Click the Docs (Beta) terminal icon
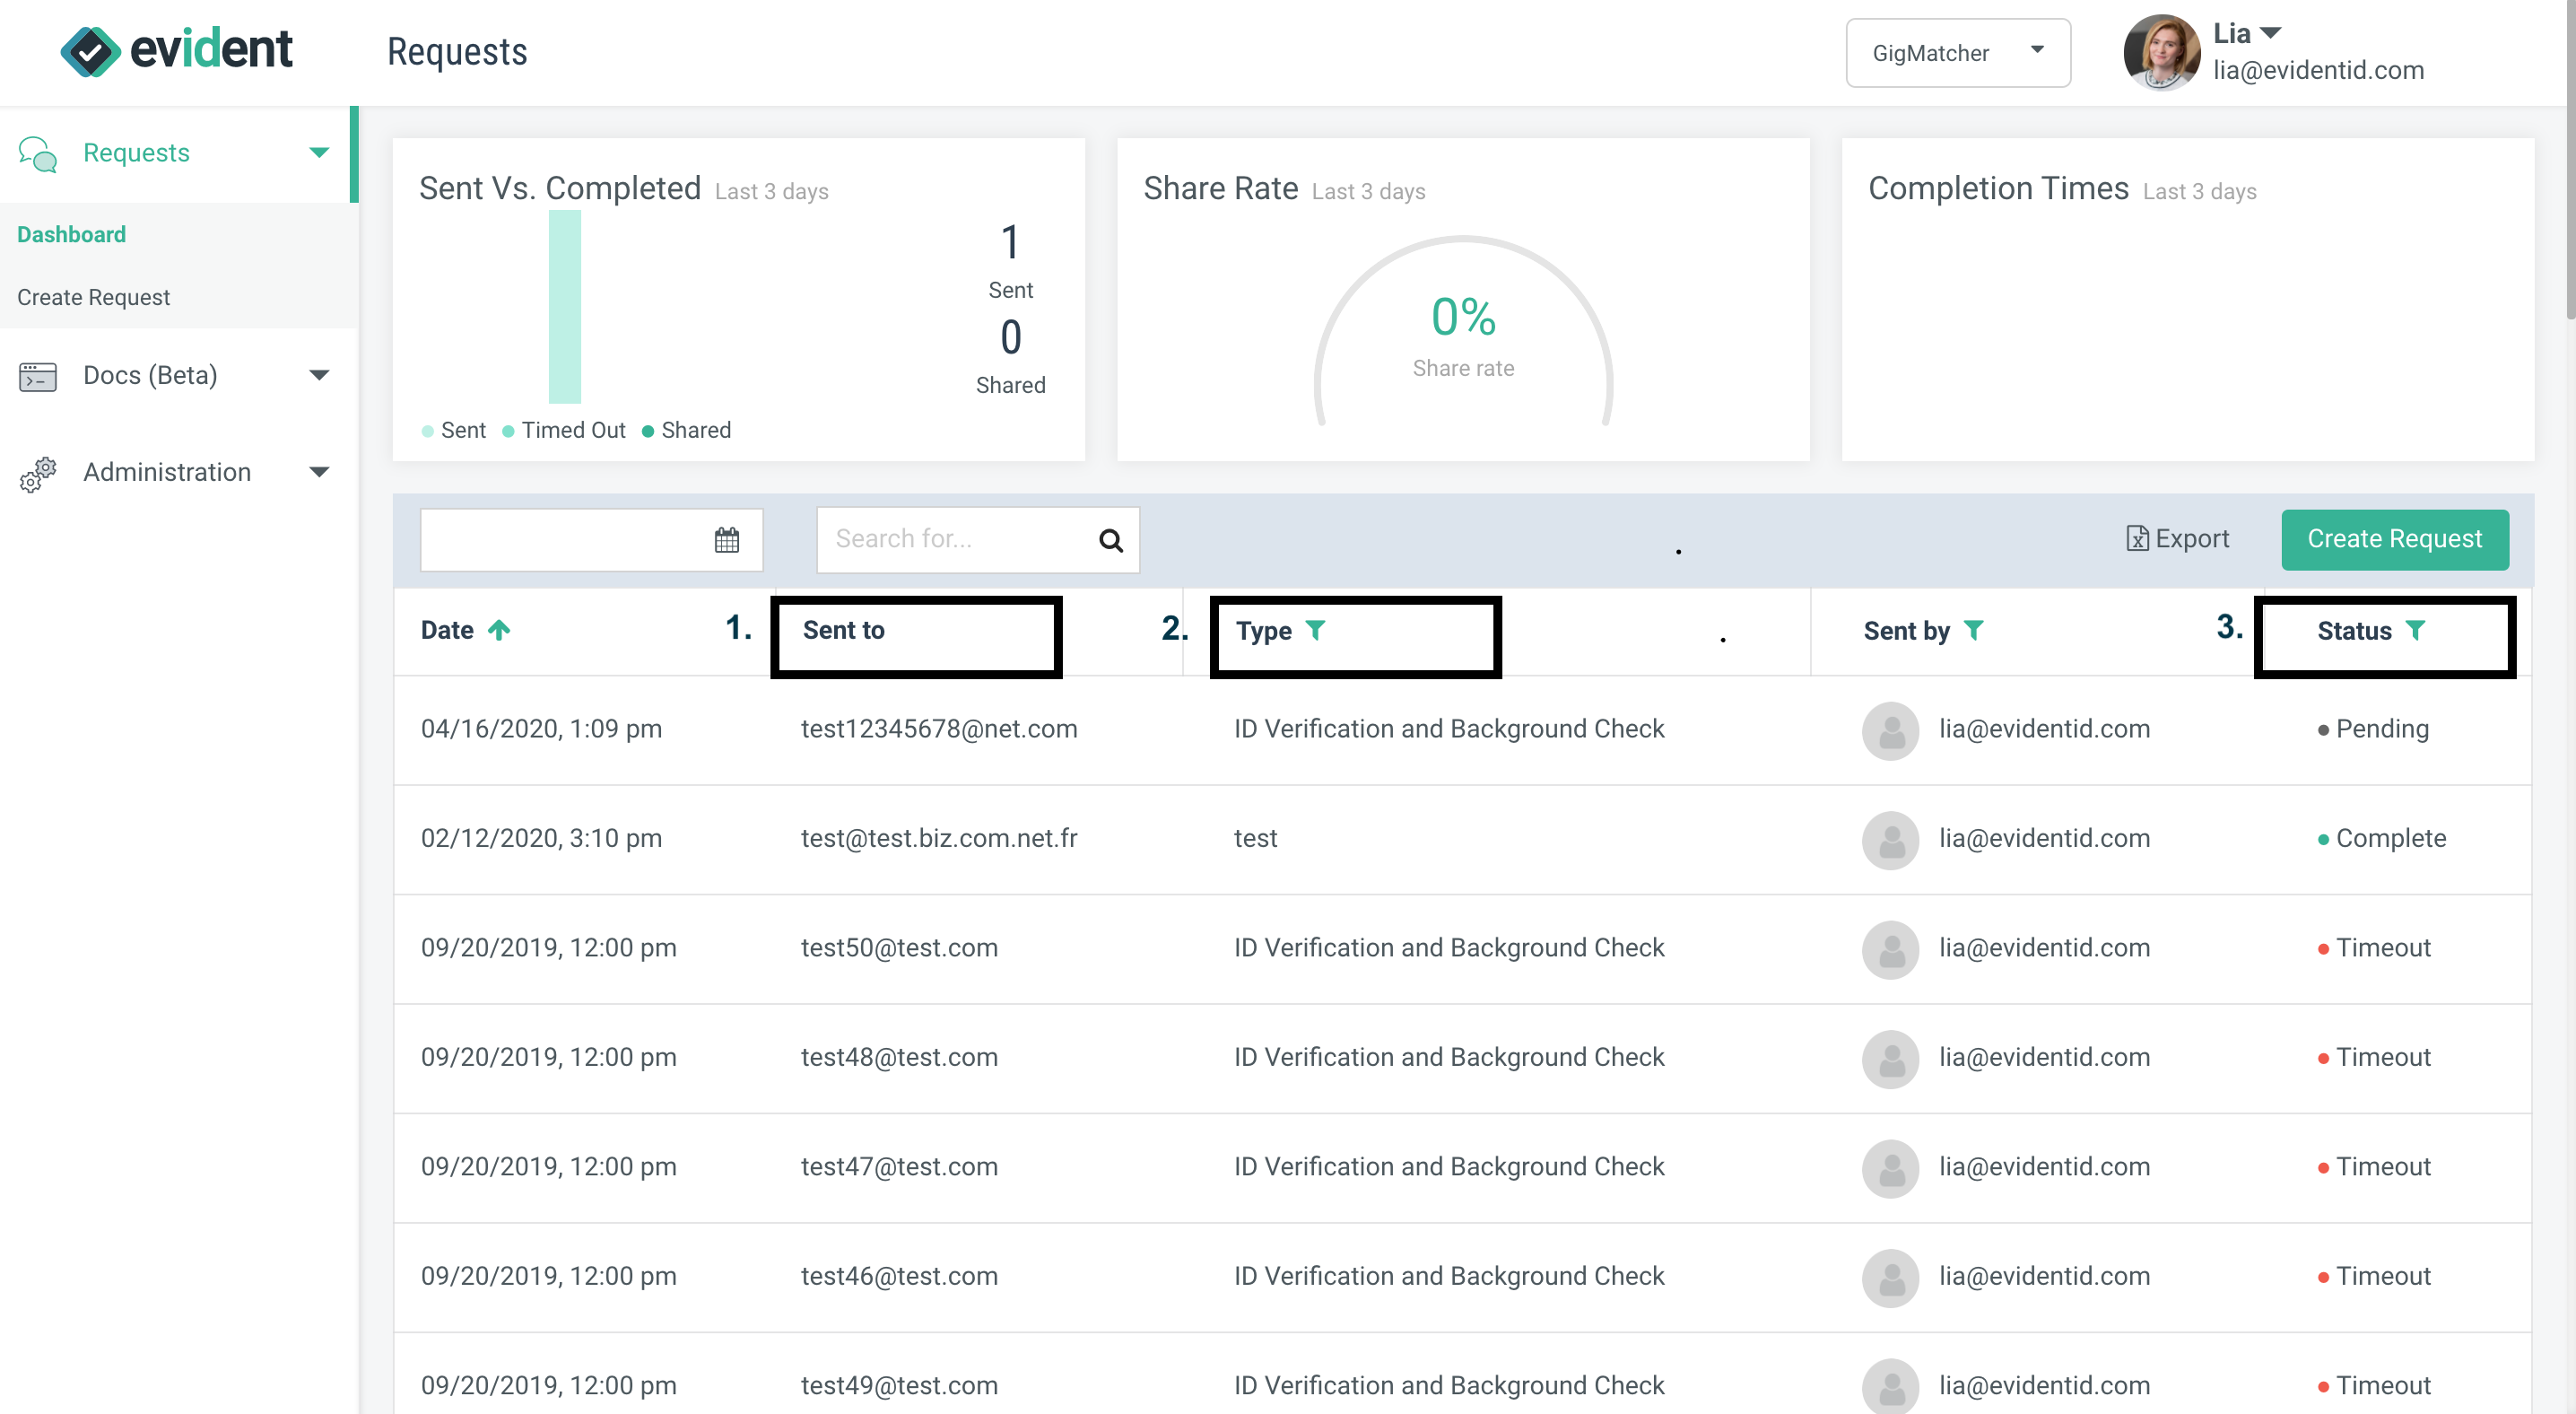This screenshot has height=1414, width=2576. 37,375
